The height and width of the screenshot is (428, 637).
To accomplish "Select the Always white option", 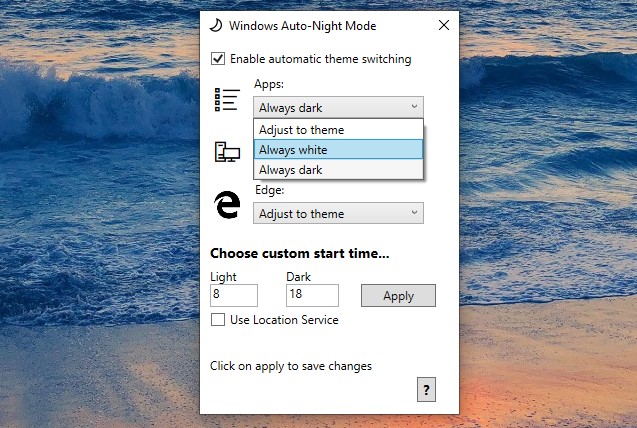I will coord(338,150).
